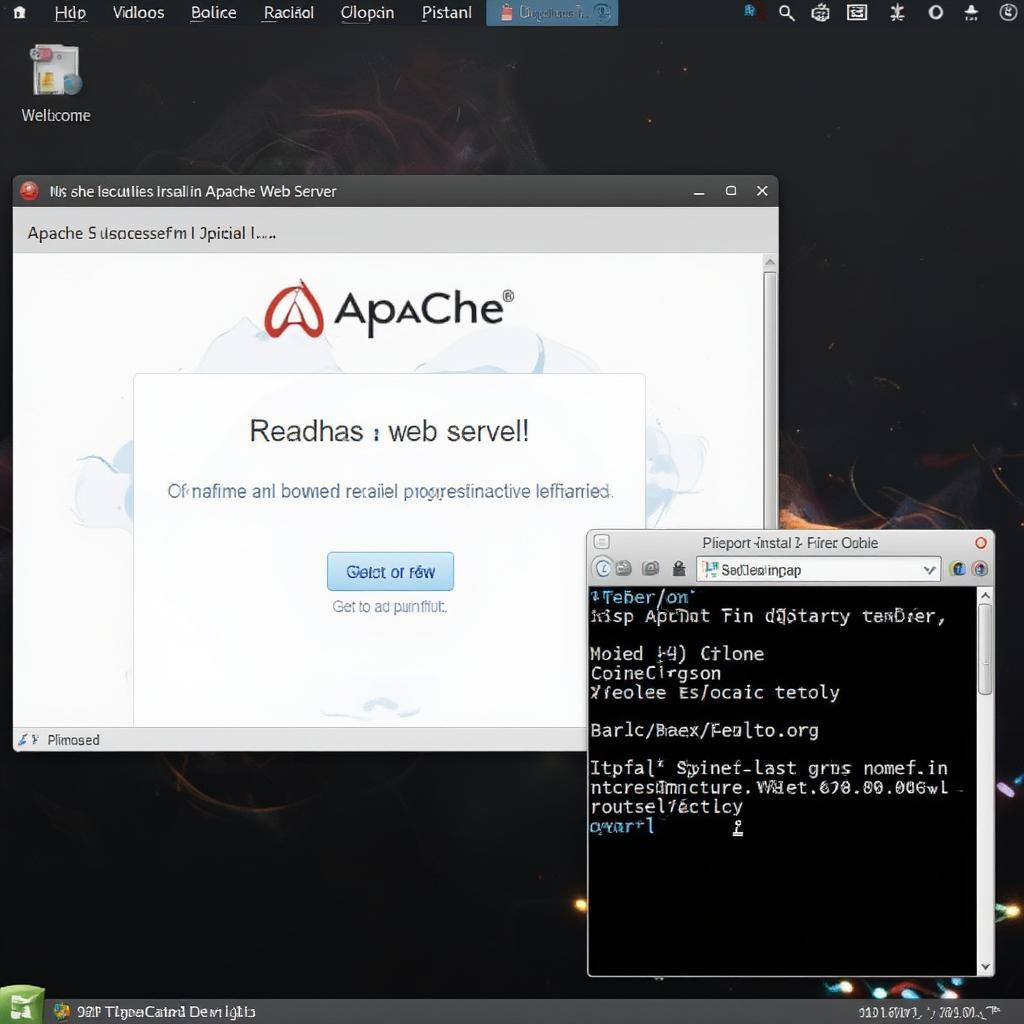
Task: Click the small blue tray icon in top panel
Action: coord(750,10)
